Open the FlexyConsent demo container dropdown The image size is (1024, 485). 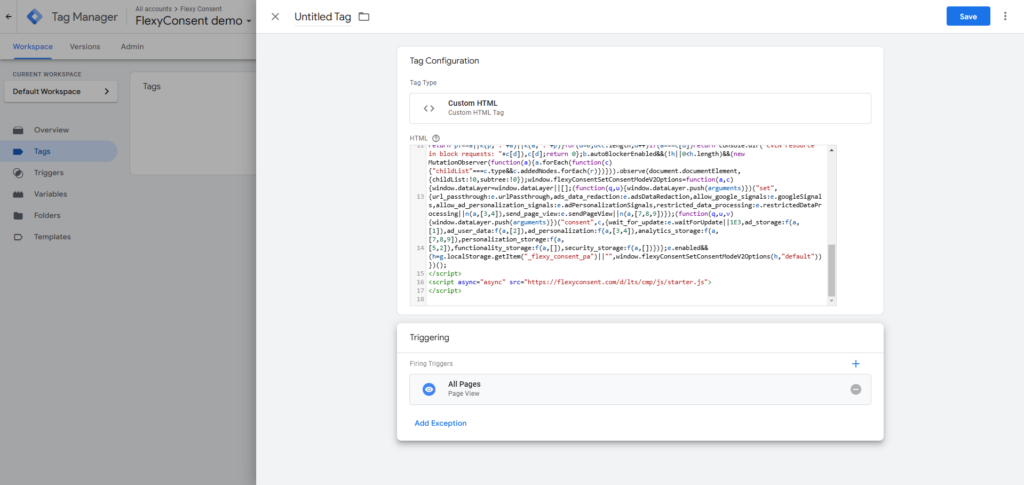pos(192,22)
